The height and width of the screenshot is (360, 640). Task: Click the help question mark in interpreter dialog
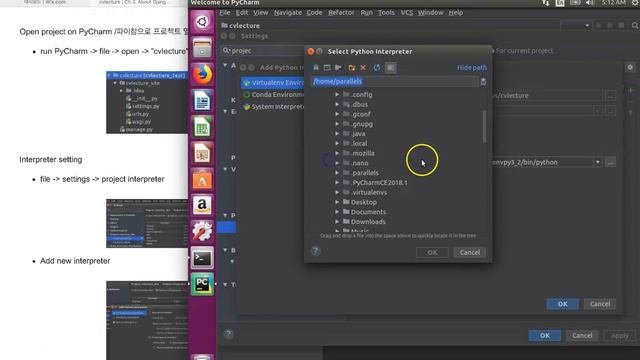click(x=316, y=251)
